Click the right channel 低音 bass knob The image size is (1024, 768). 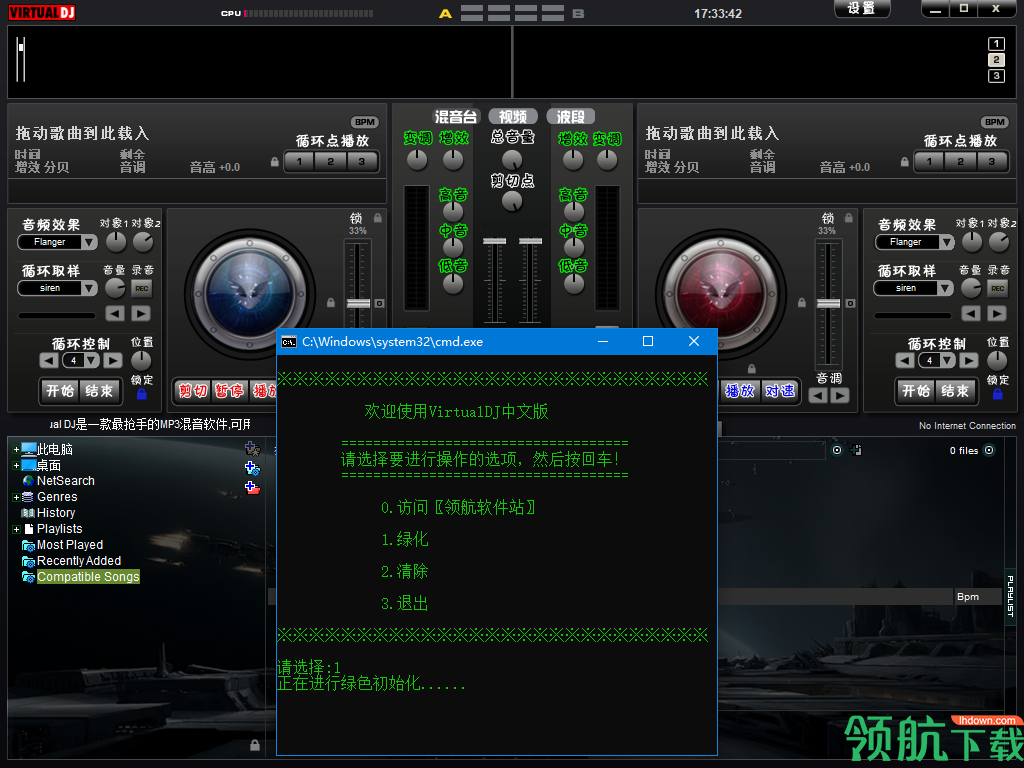coord(573,283)
